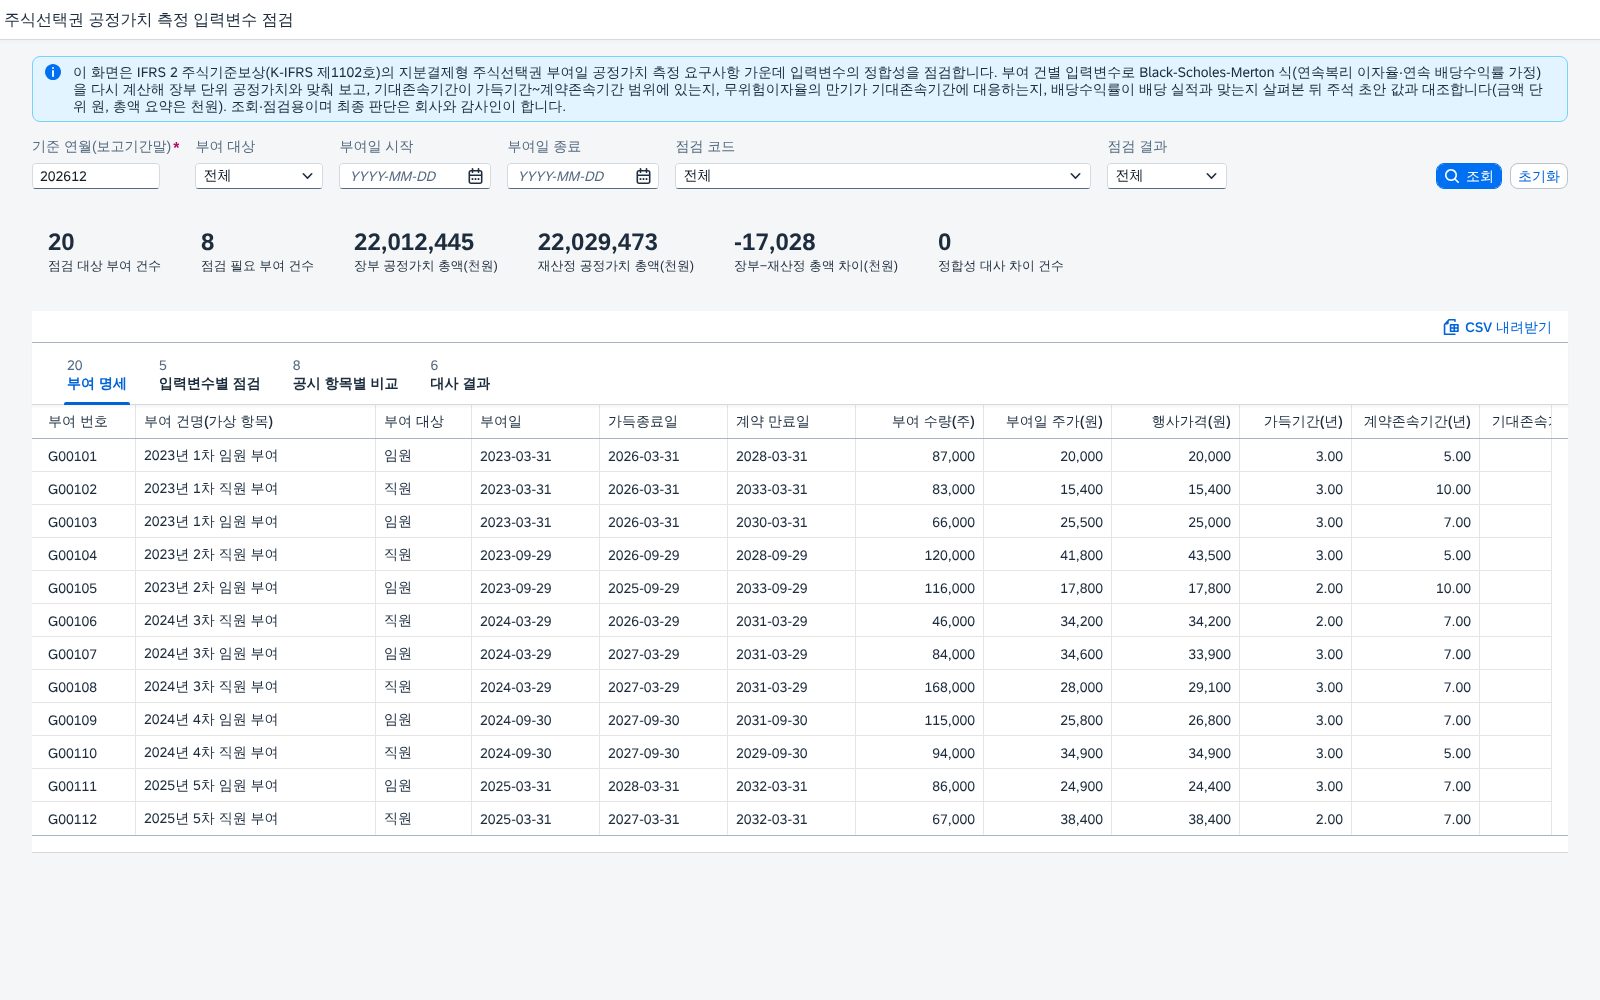Click the 8 점검 필요 부여 건수 figure
Viewport: 1600px width, 1000px height.
pos(208,242)
